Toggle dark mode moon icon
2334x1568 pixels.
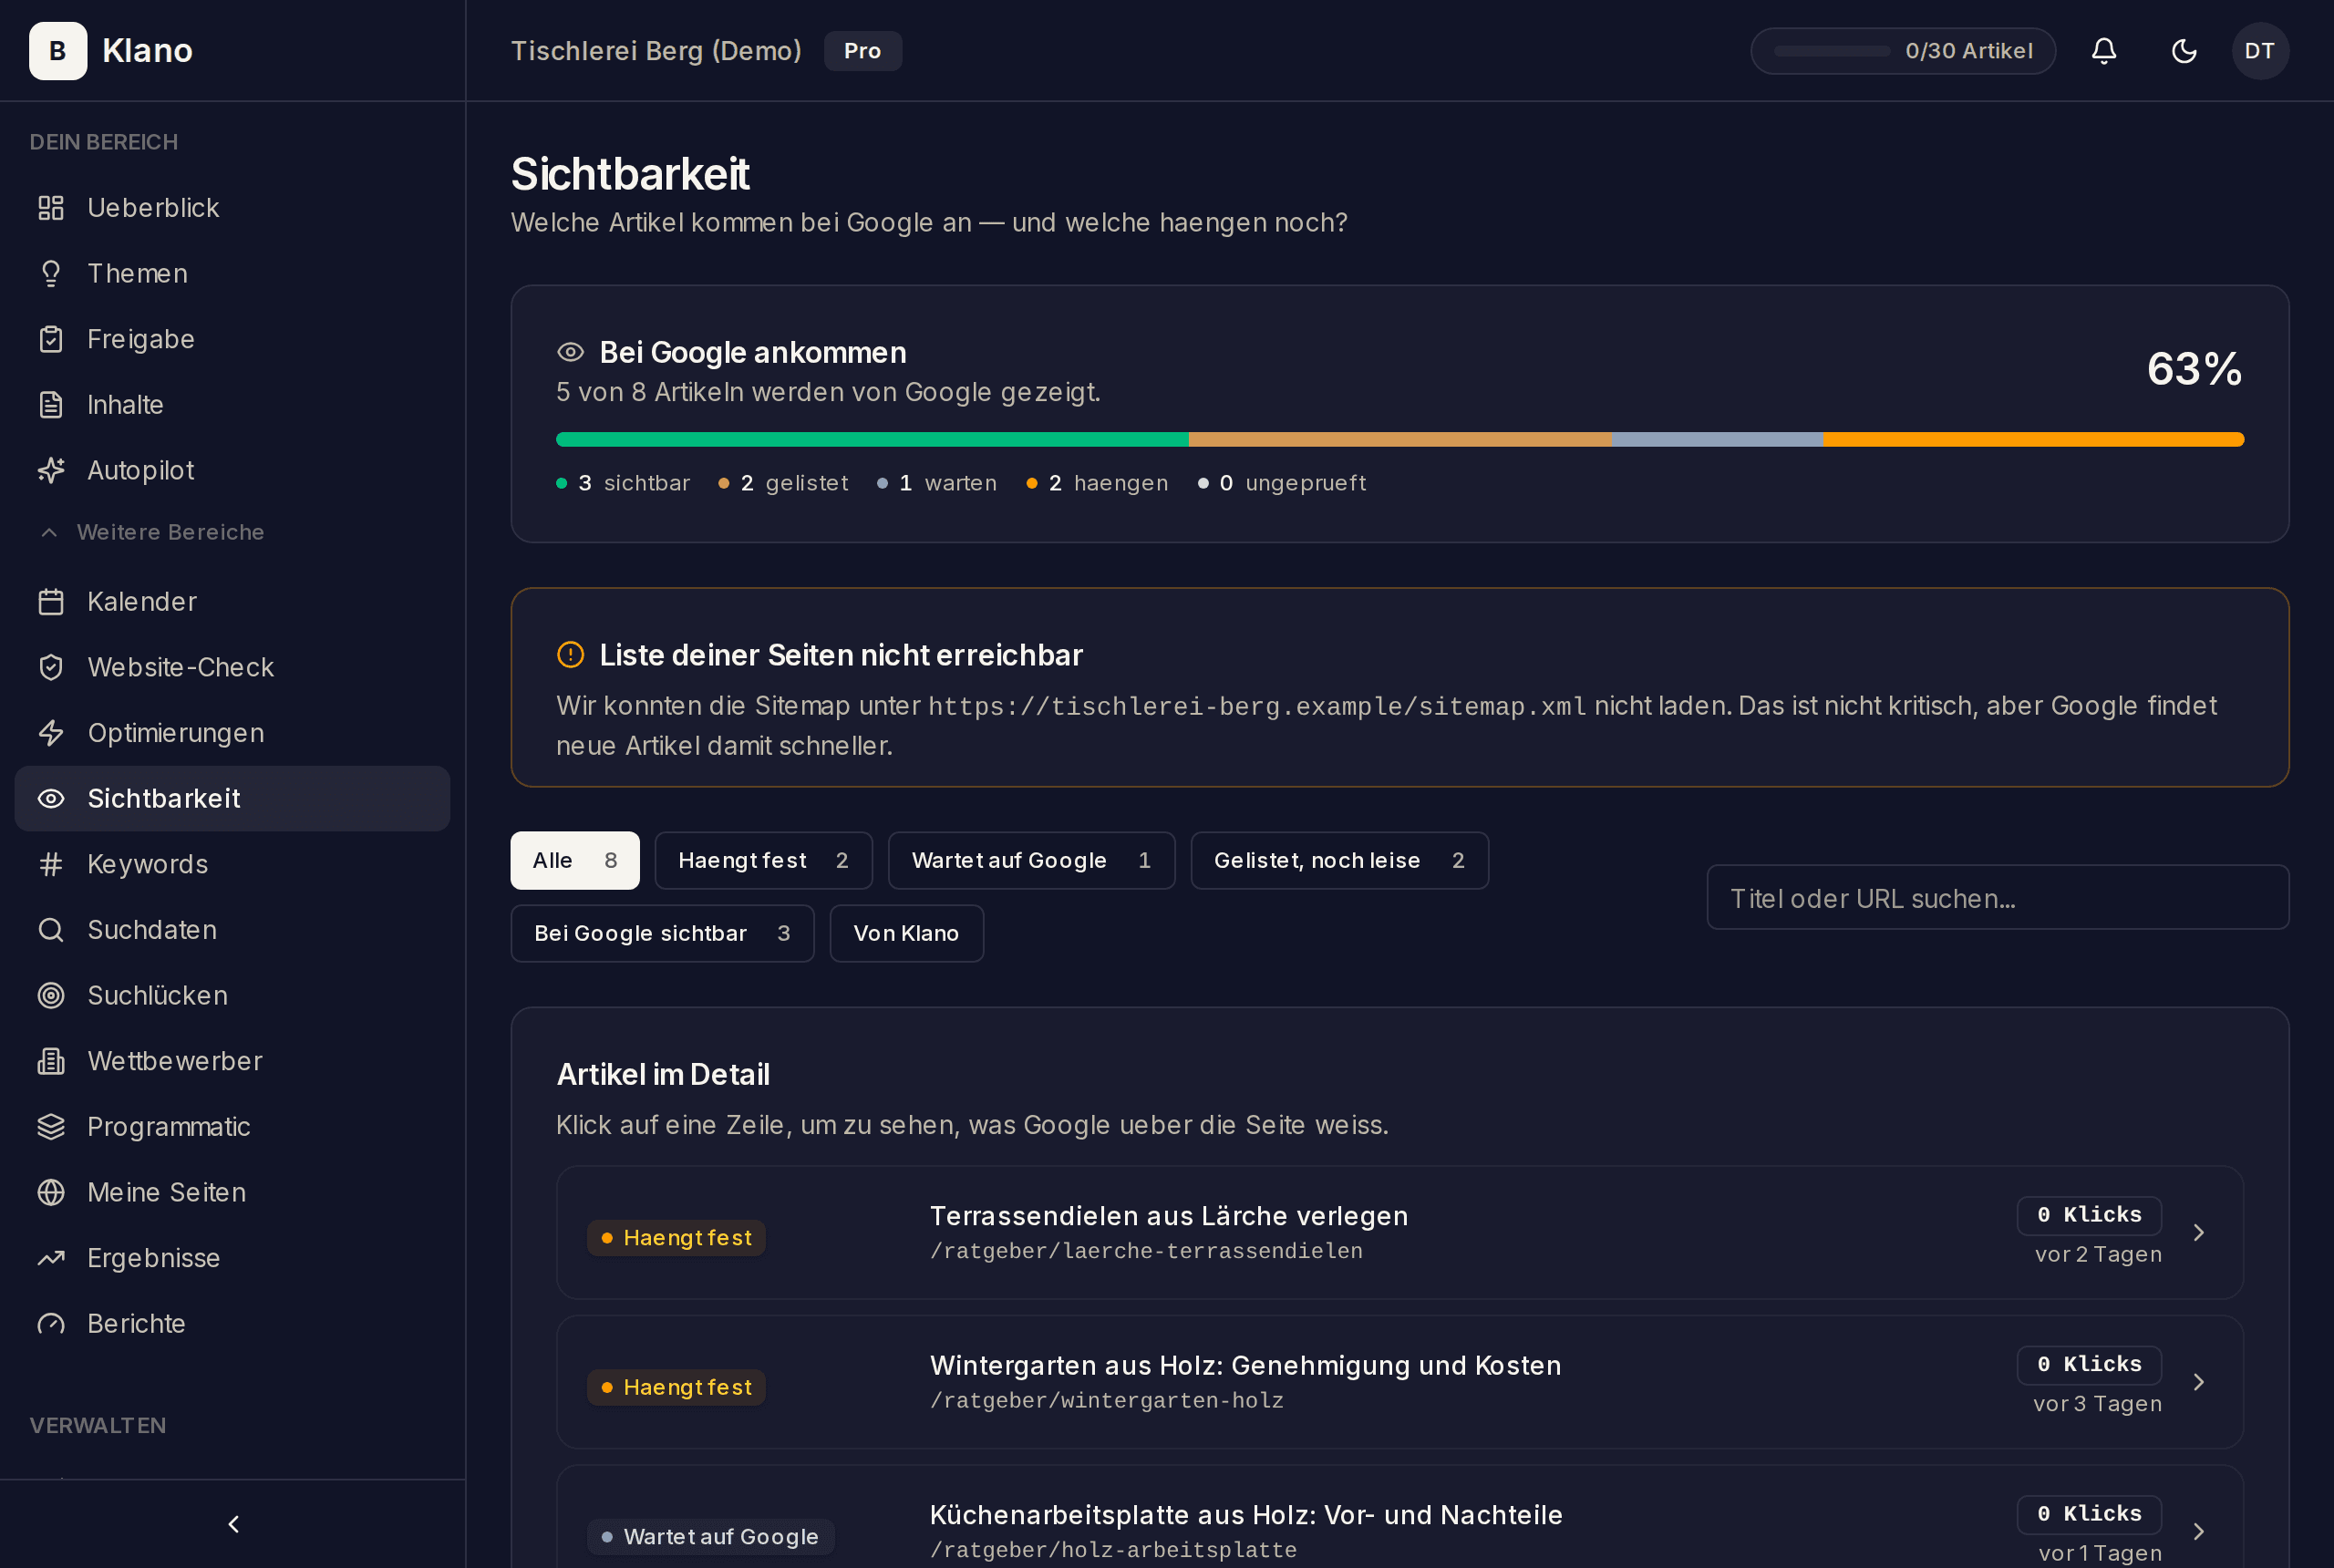(2184, 51)
